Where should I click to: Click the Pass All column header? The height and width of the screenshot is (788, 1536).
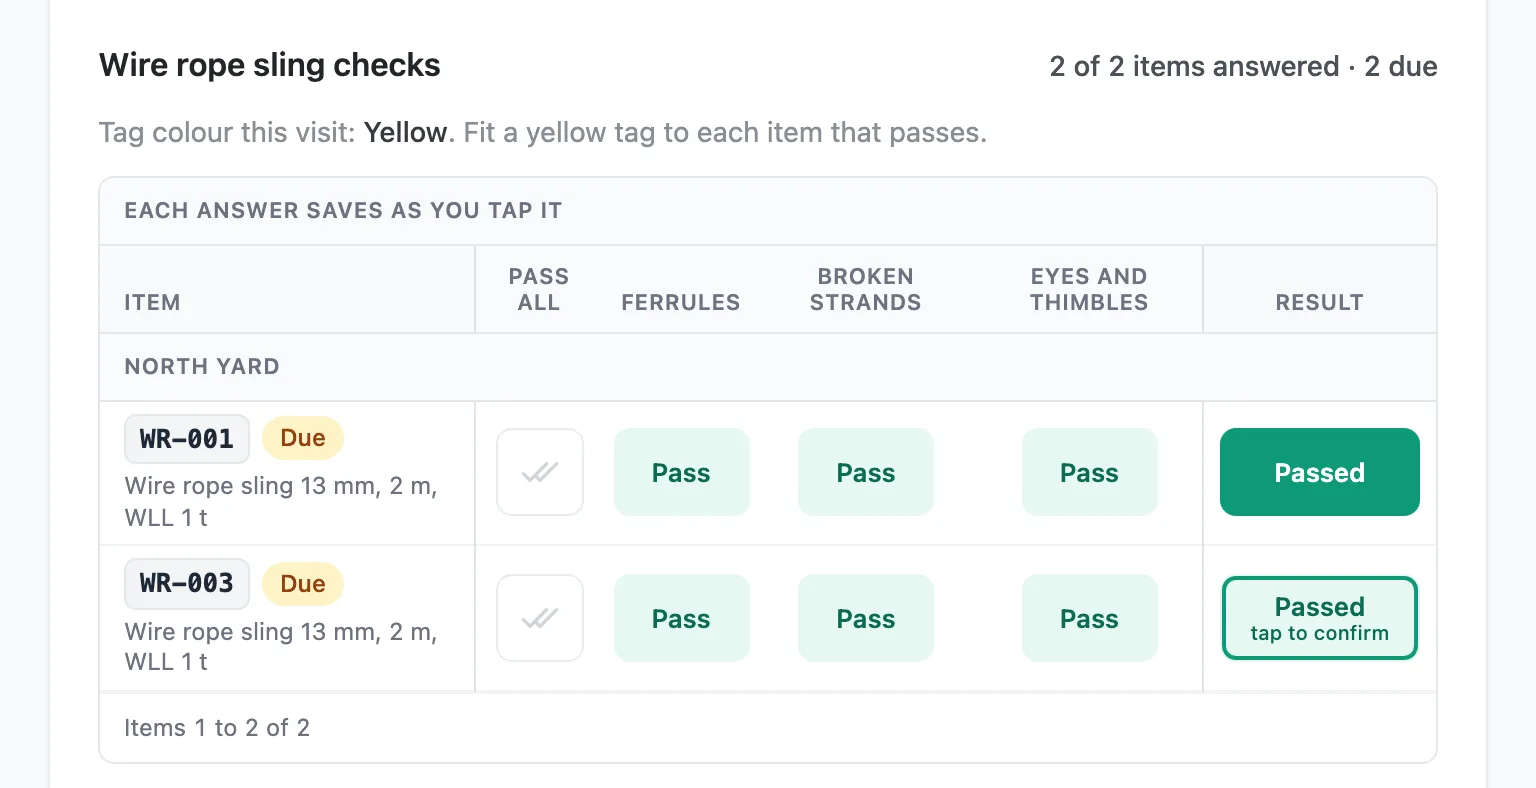(539, 289)
